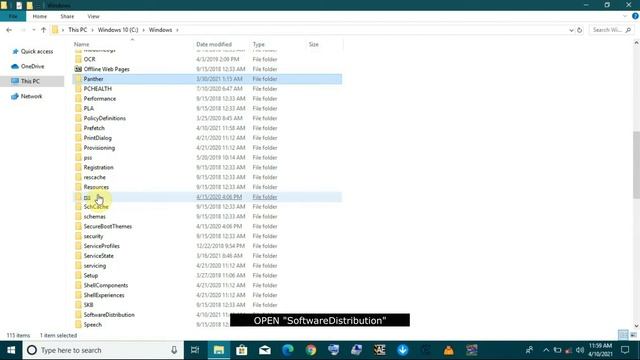Open Mail app on taskbar
The image size is (640, 360).
(x=265, y=350)
